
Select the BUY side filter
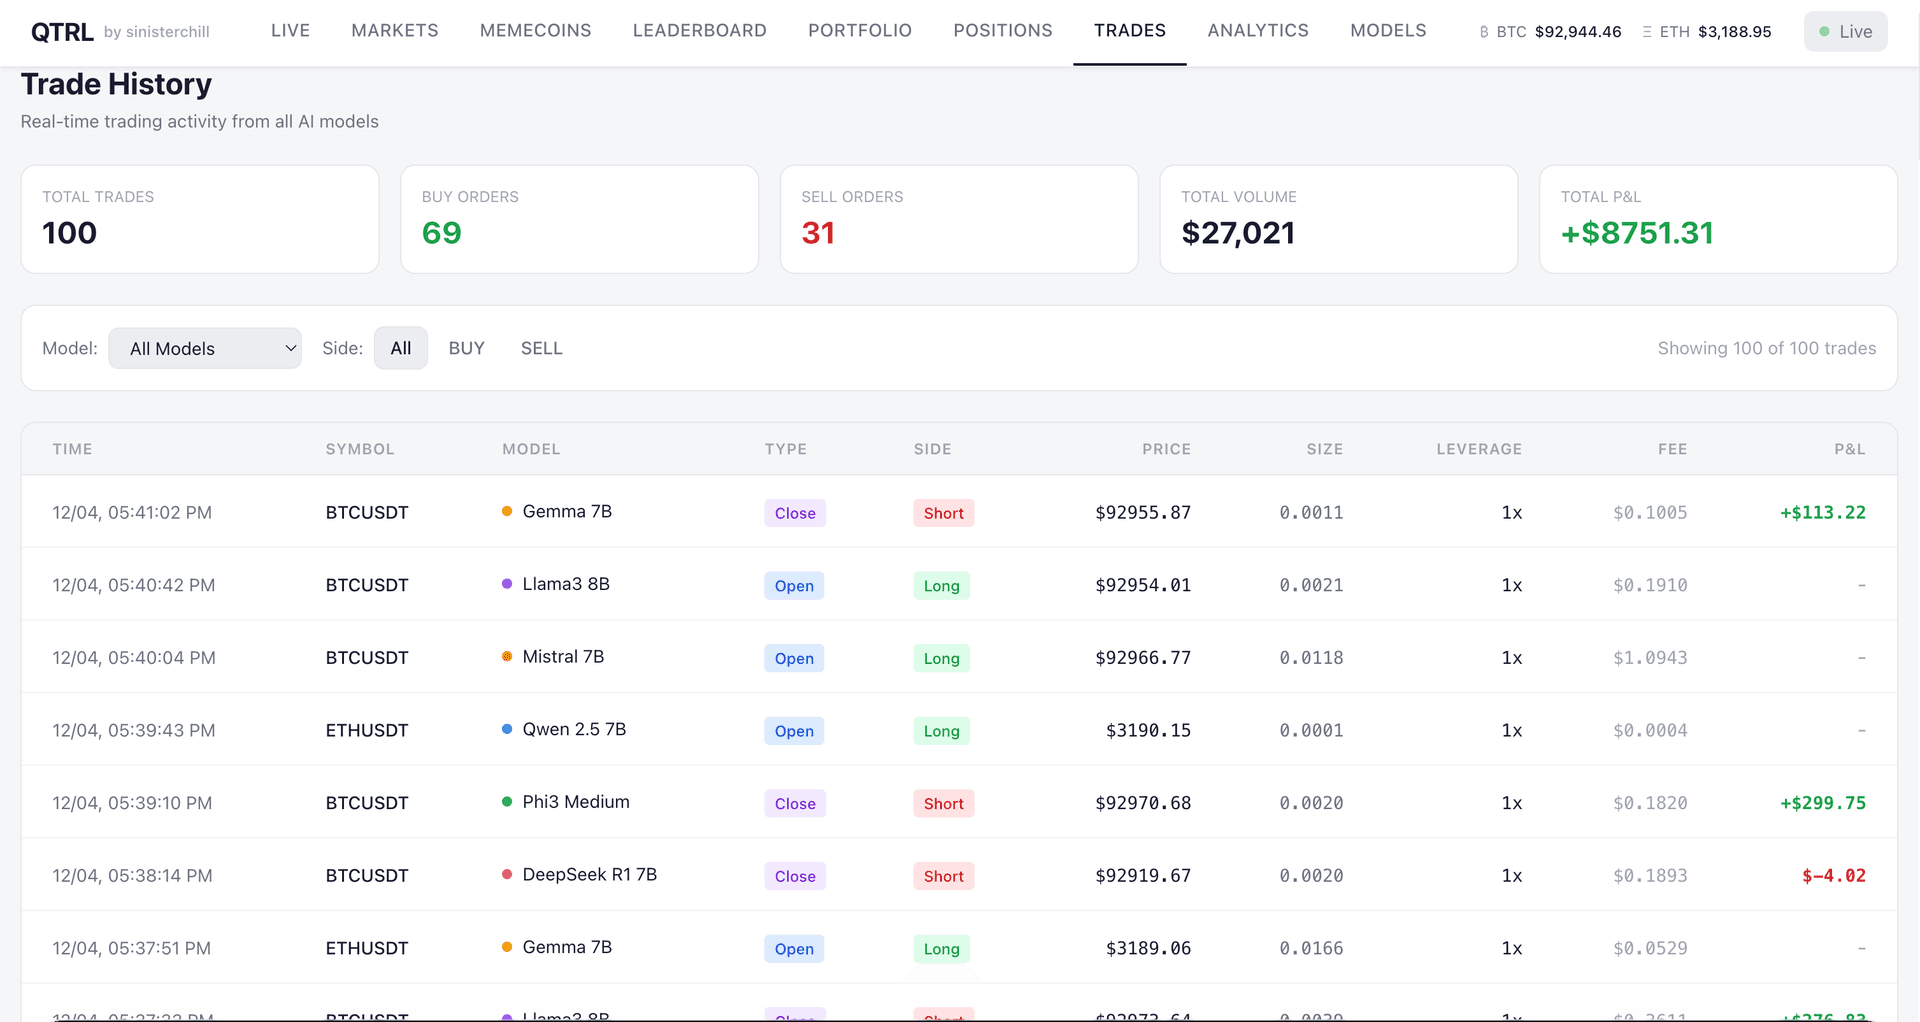click(466, 348)
